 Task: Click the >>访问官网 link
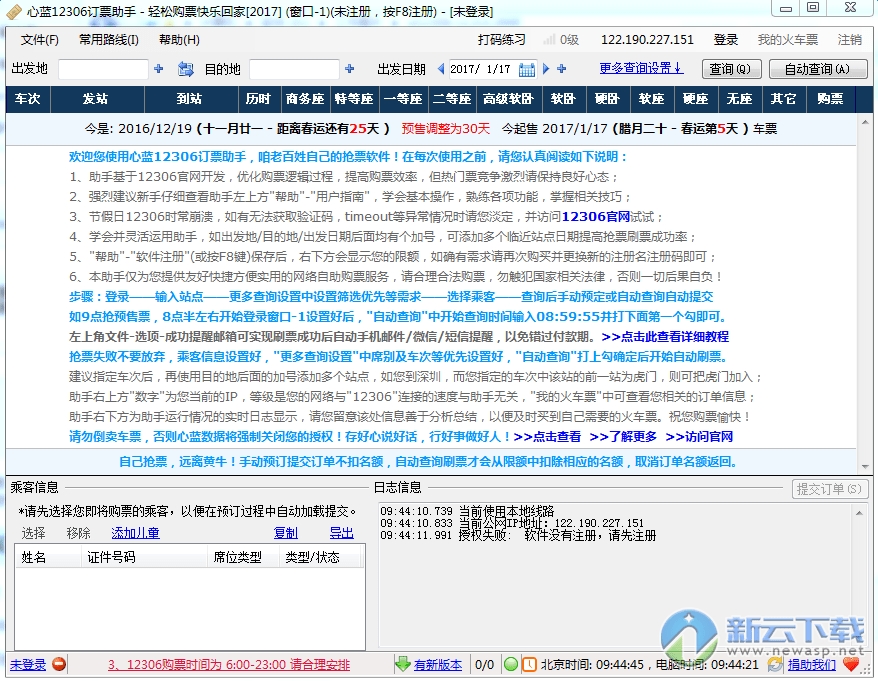[x=699, y=436]
